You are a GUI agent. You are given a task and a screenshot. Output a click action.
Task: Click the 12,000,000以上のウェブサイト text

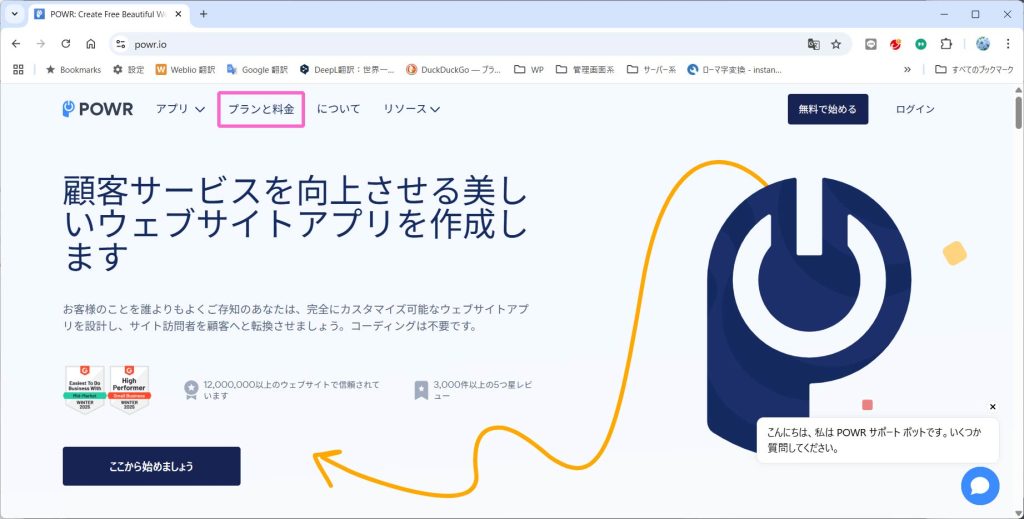(x=291, y=390)
